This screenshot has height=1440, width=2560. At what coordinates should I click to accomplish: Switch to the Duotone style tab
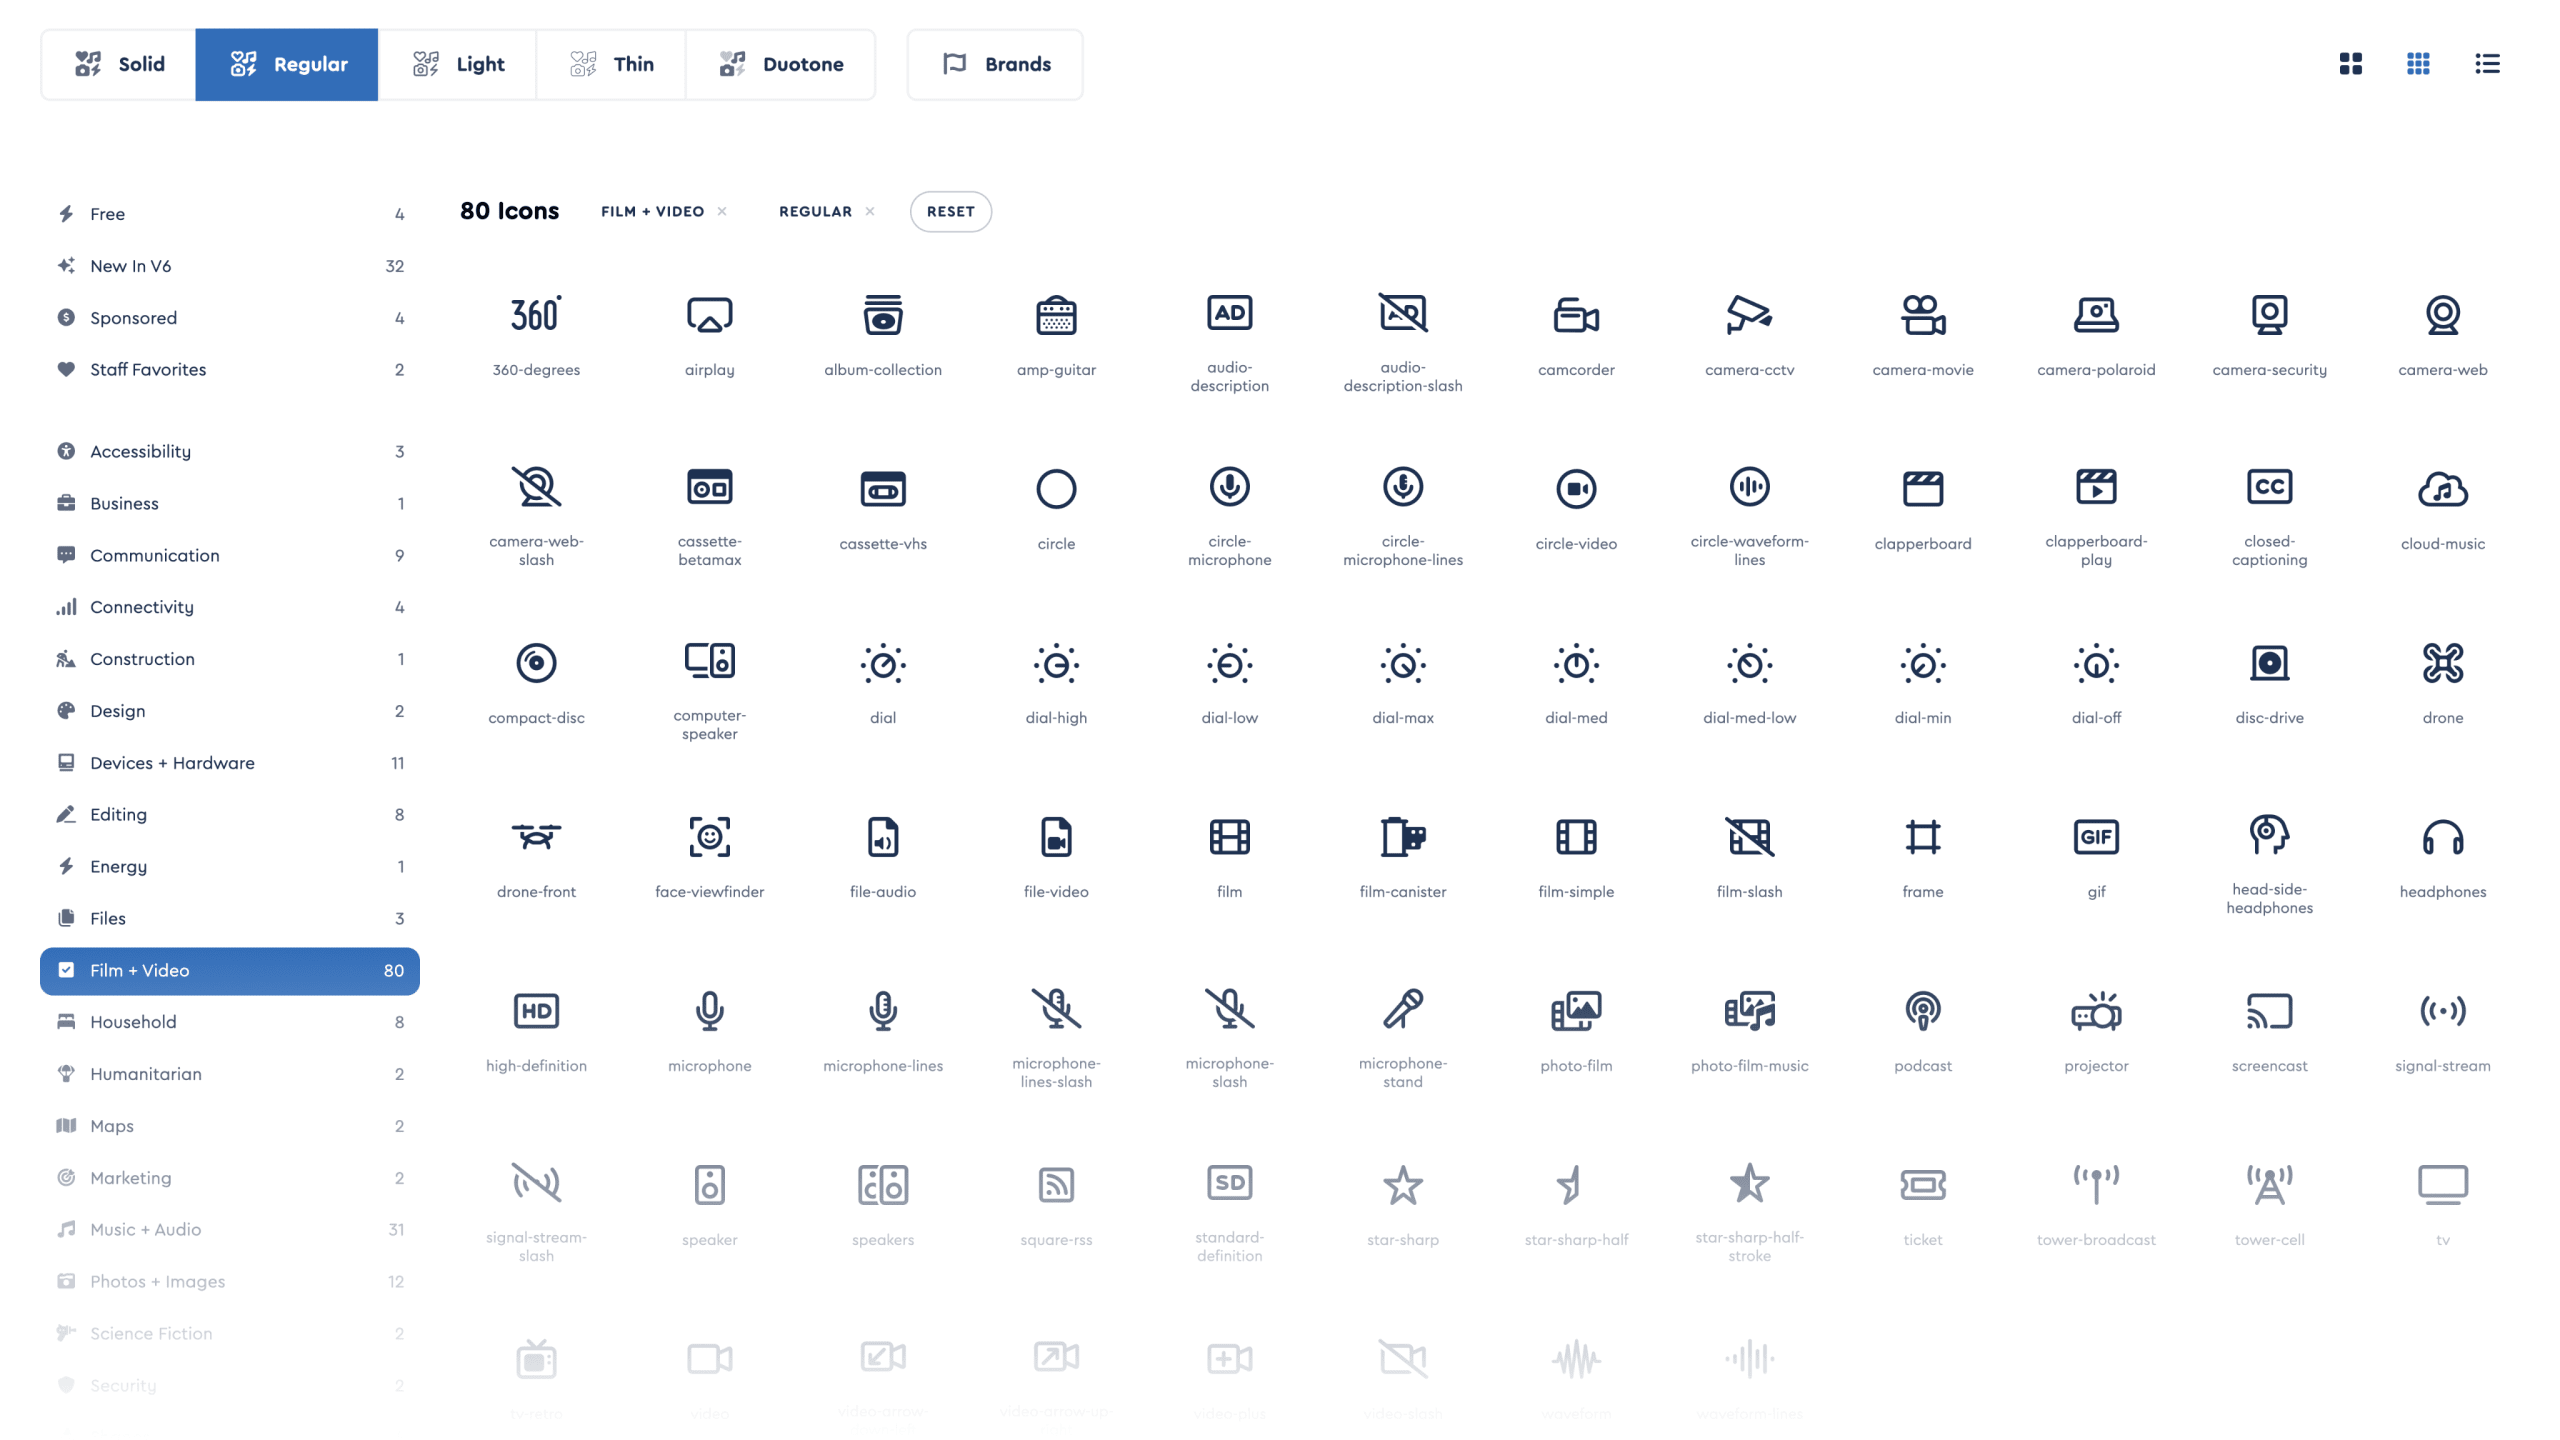[x=781, y=64]
